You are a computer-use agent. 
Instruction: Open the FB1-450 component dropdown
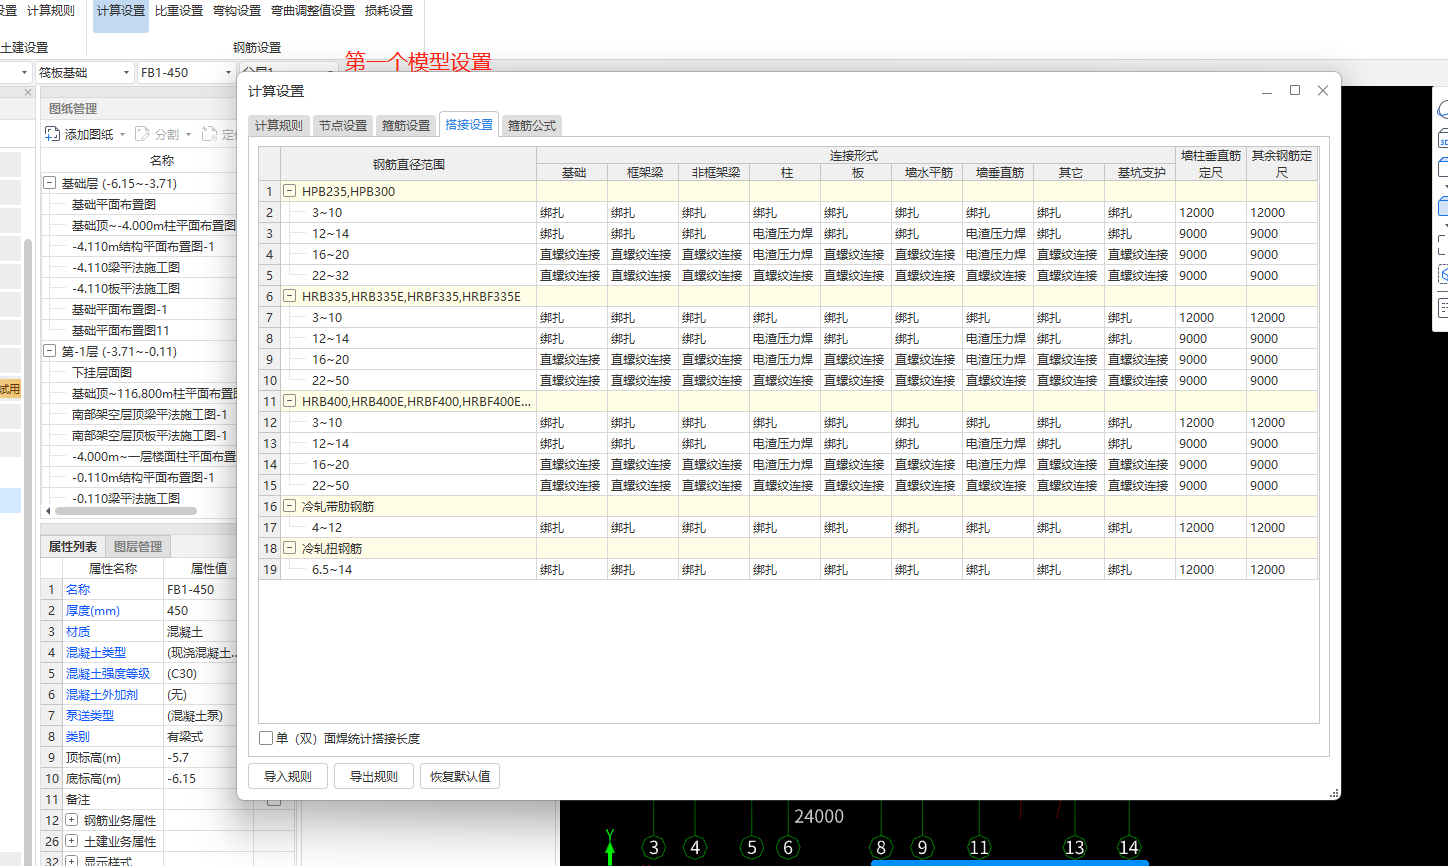tap(226, 73)
